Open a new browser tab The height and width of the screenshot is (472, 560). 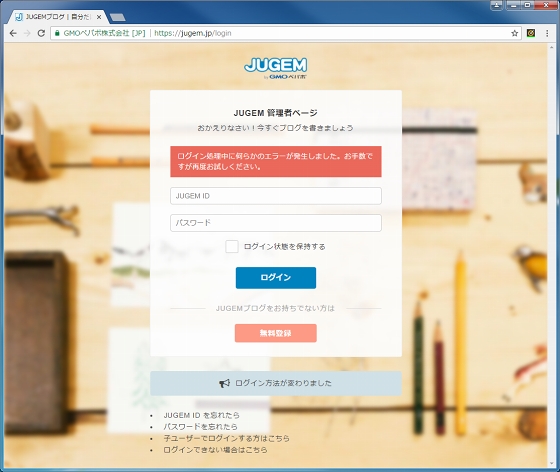pyautogui.click(x=118, y=17)
